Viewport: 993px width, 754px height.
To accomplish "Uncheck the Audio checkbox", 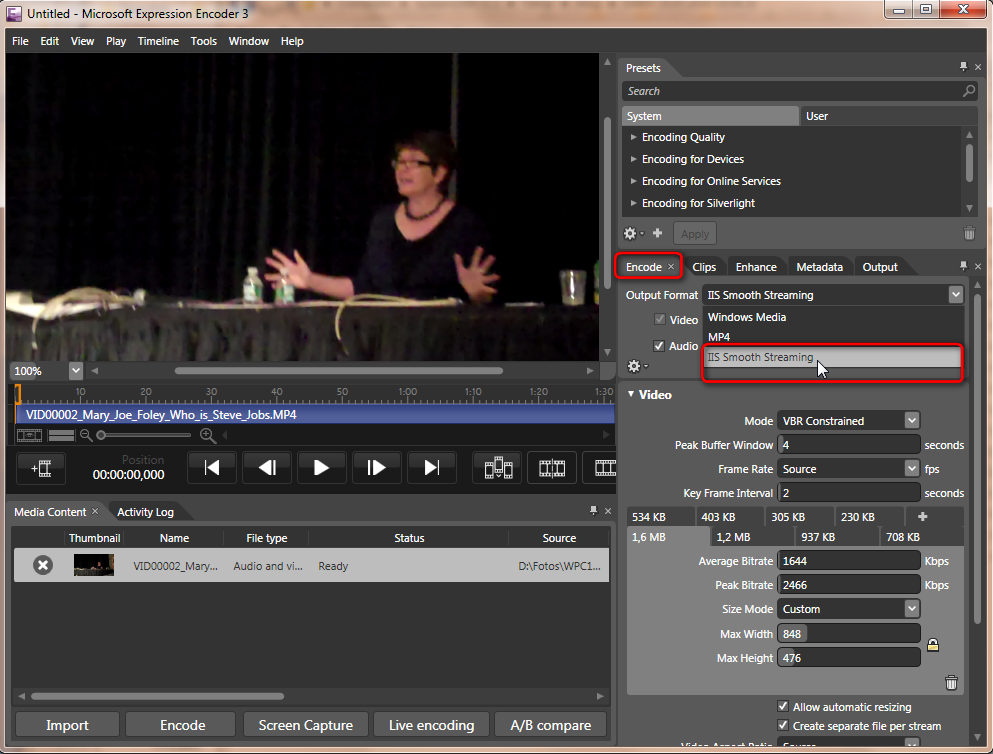I will 659,346.
